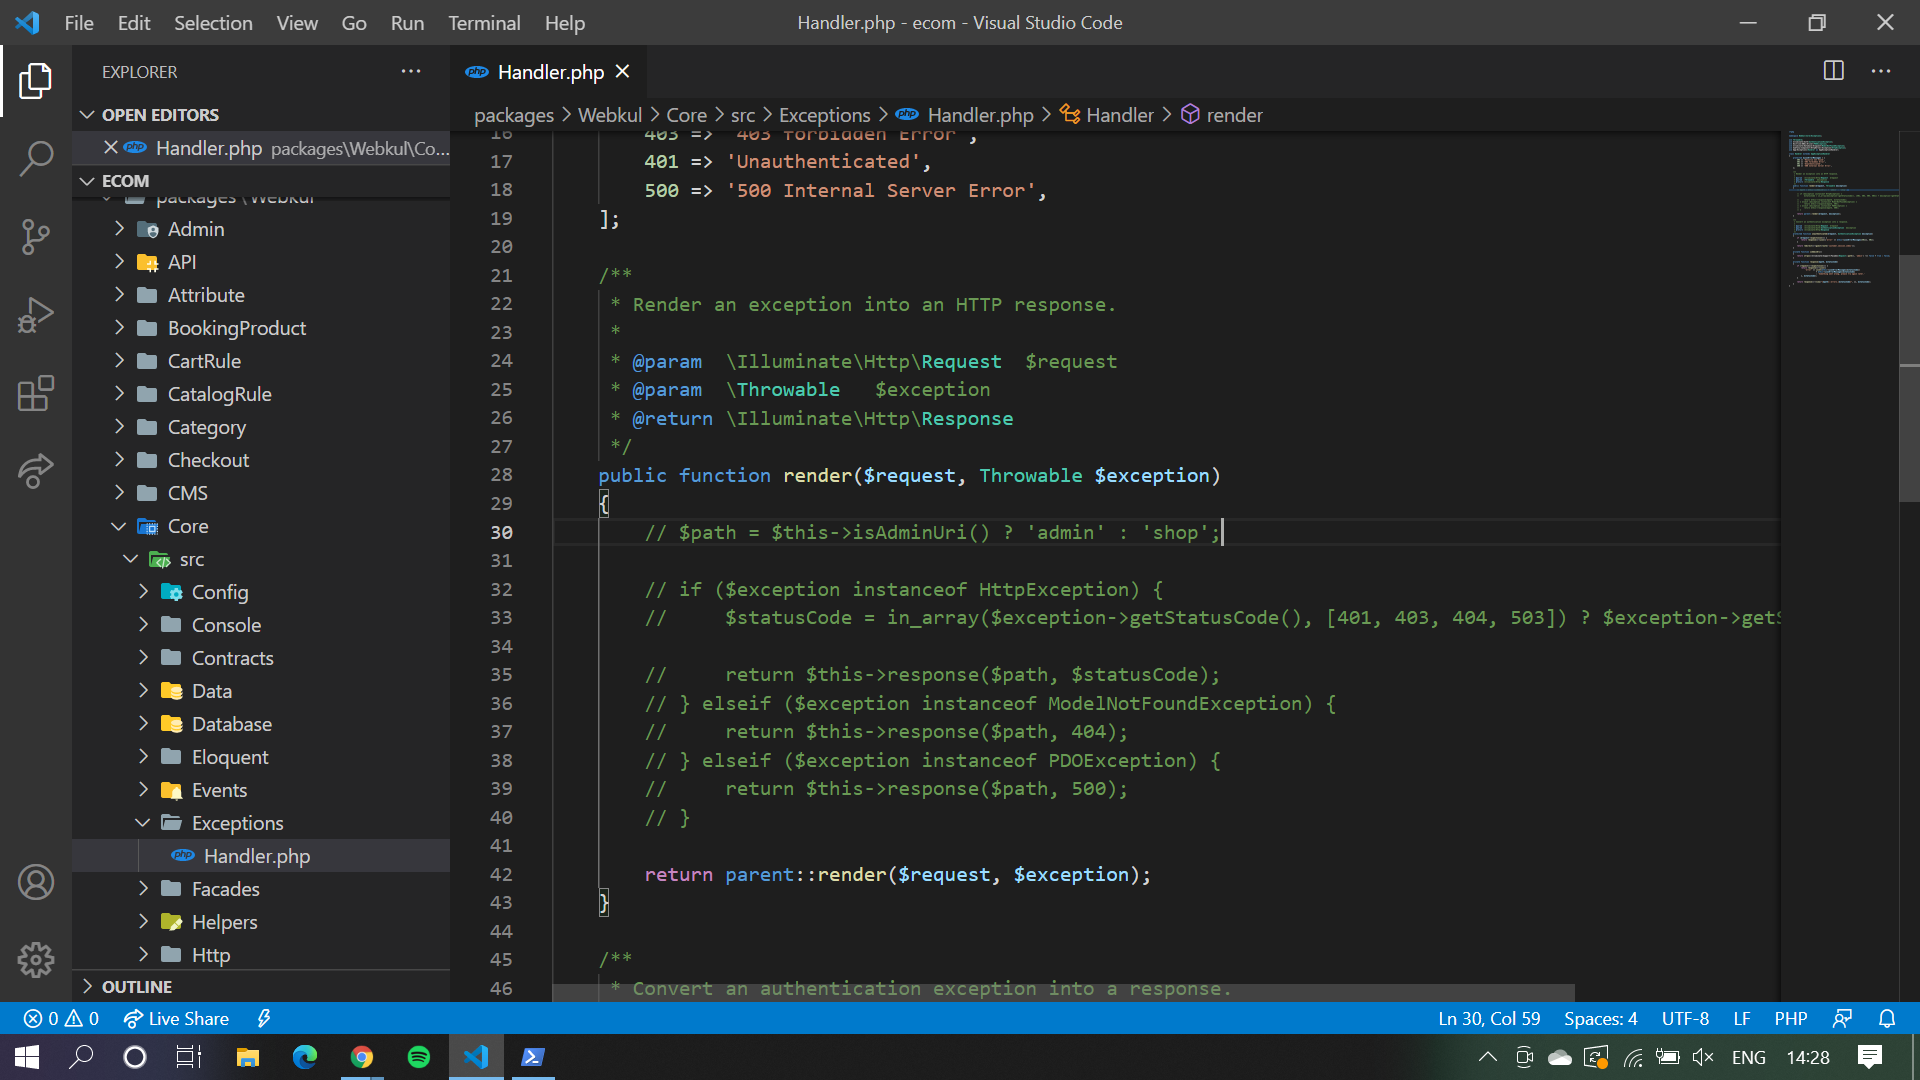
Task: Expand the Config folder
Action: coord(261,592)
